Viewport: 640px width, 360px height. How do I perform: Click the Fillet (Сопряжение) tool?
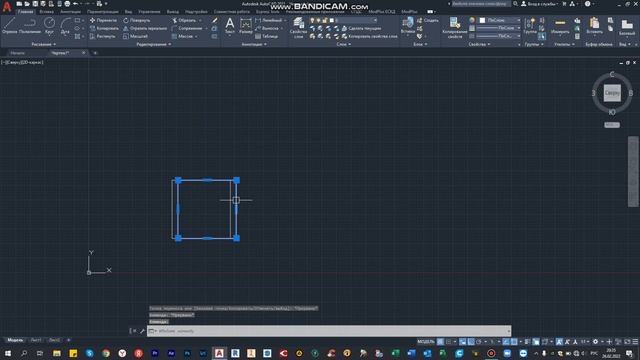[187, 28]
